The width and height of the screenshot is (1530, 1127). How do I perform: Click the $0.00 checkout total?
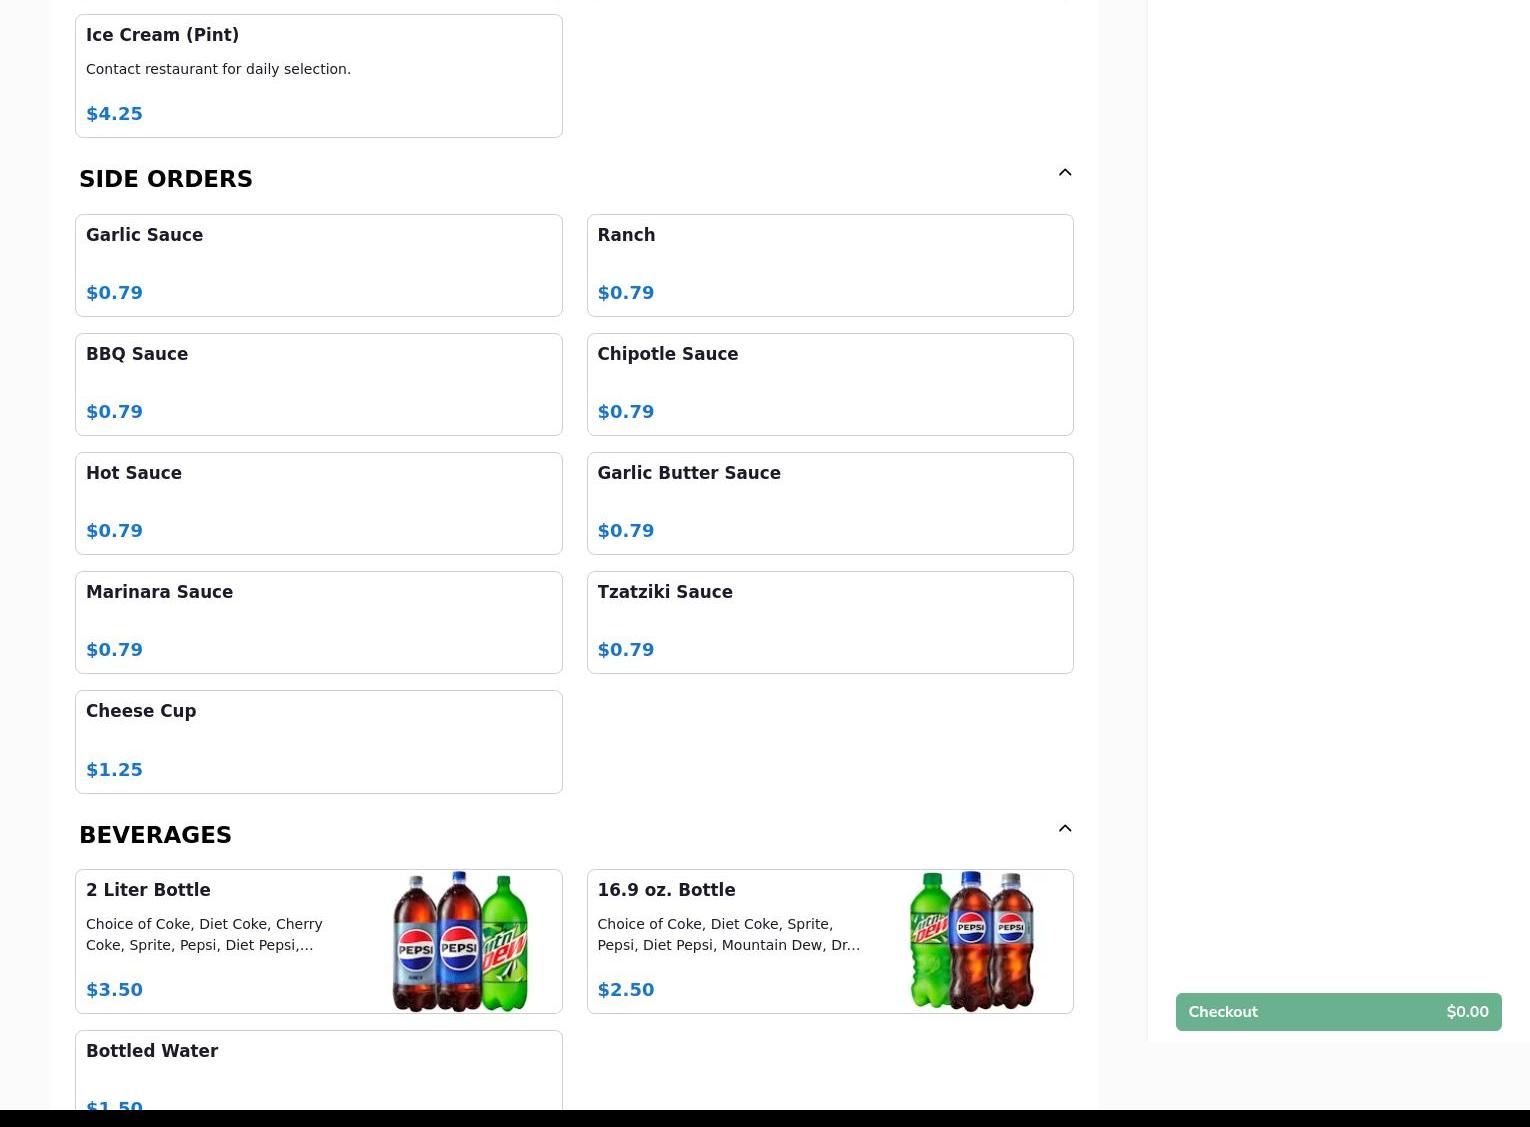click(1467, 1012)
